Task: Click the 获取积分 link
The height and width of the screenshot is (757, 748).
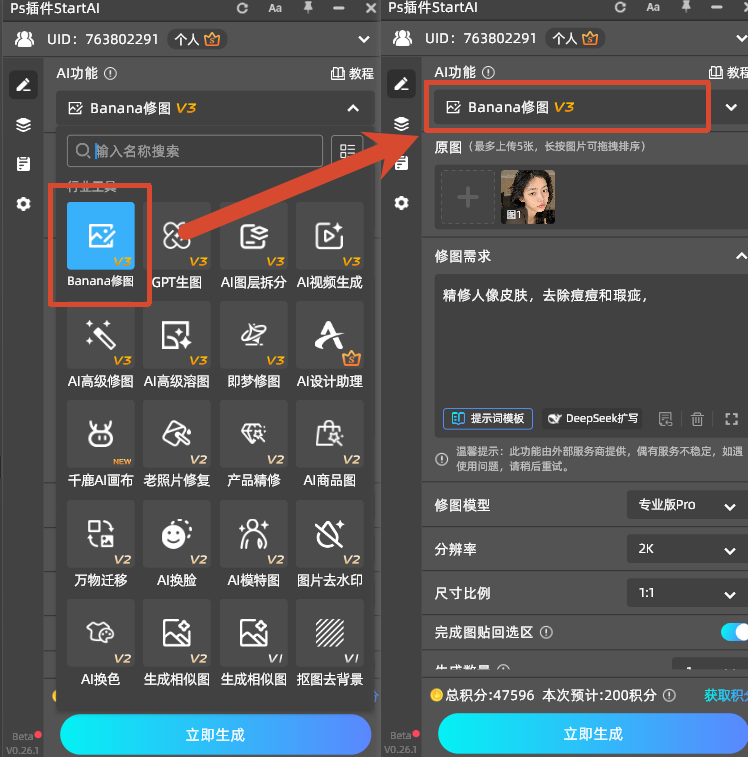Action: pyautogui.click(x=725, y=695)
